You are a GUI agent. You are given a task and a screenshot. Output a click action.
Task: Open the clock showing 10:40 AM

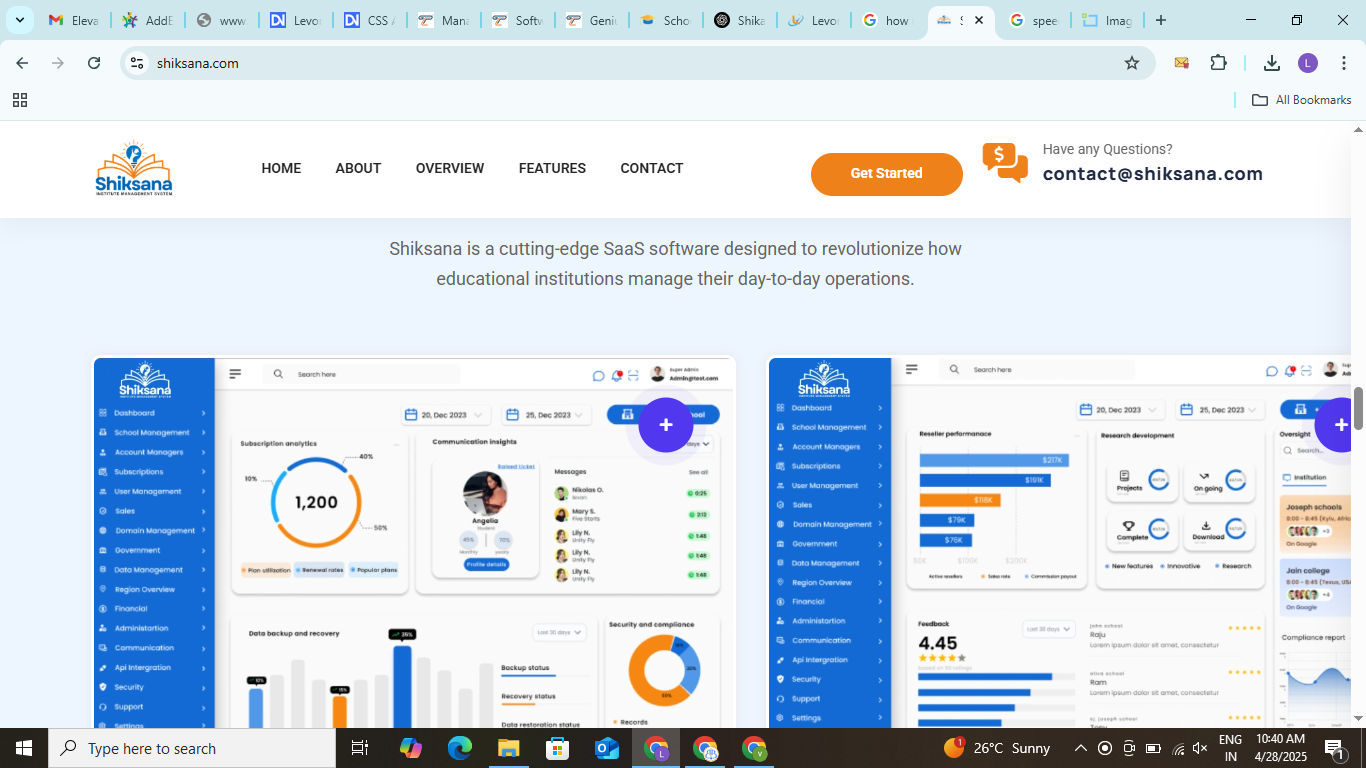click(x=1281, y=748)
